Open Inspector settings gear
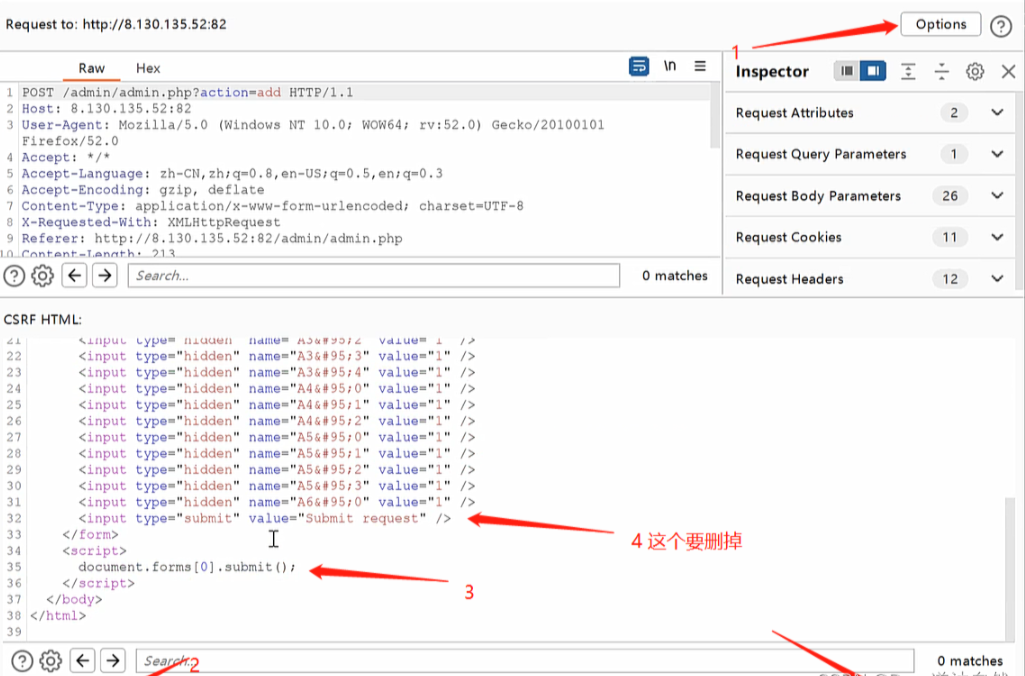 tap(975, 71)
